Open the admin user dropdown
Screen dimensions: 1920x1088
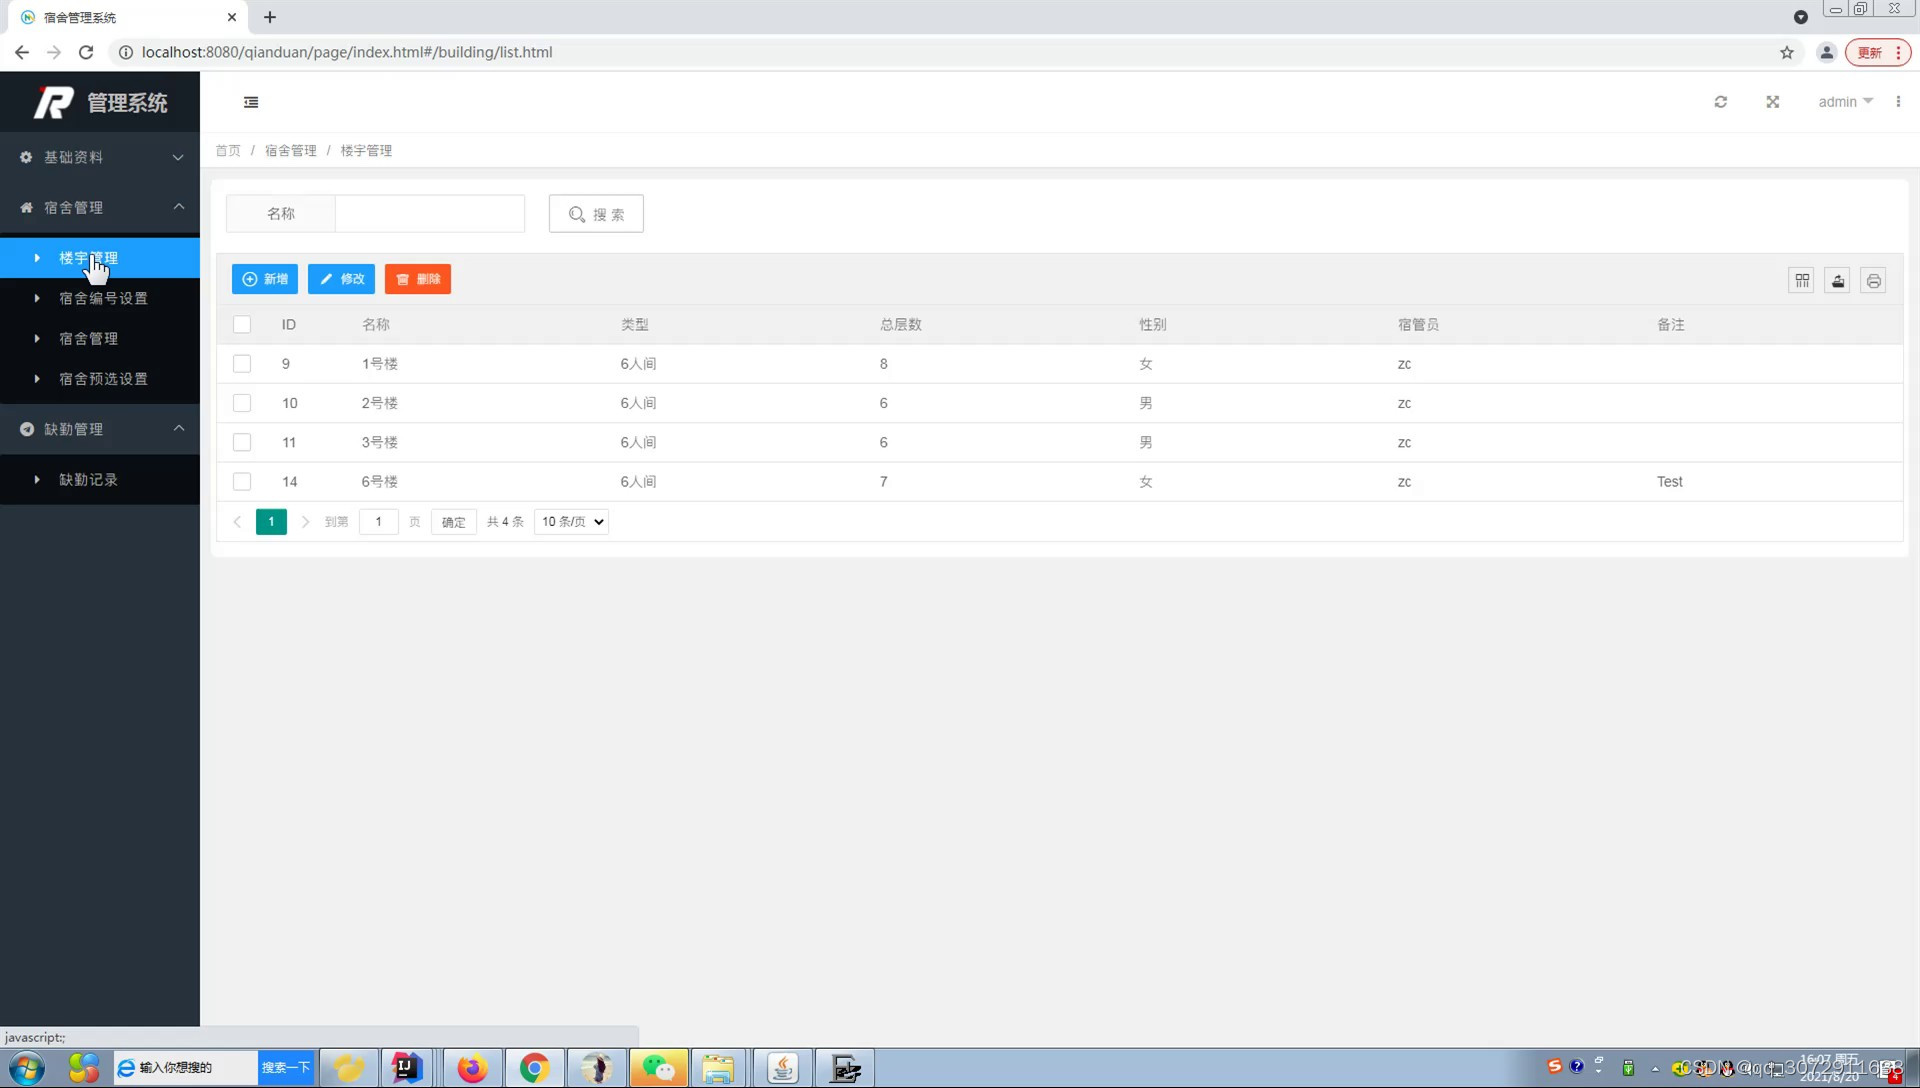point(1845,102)
